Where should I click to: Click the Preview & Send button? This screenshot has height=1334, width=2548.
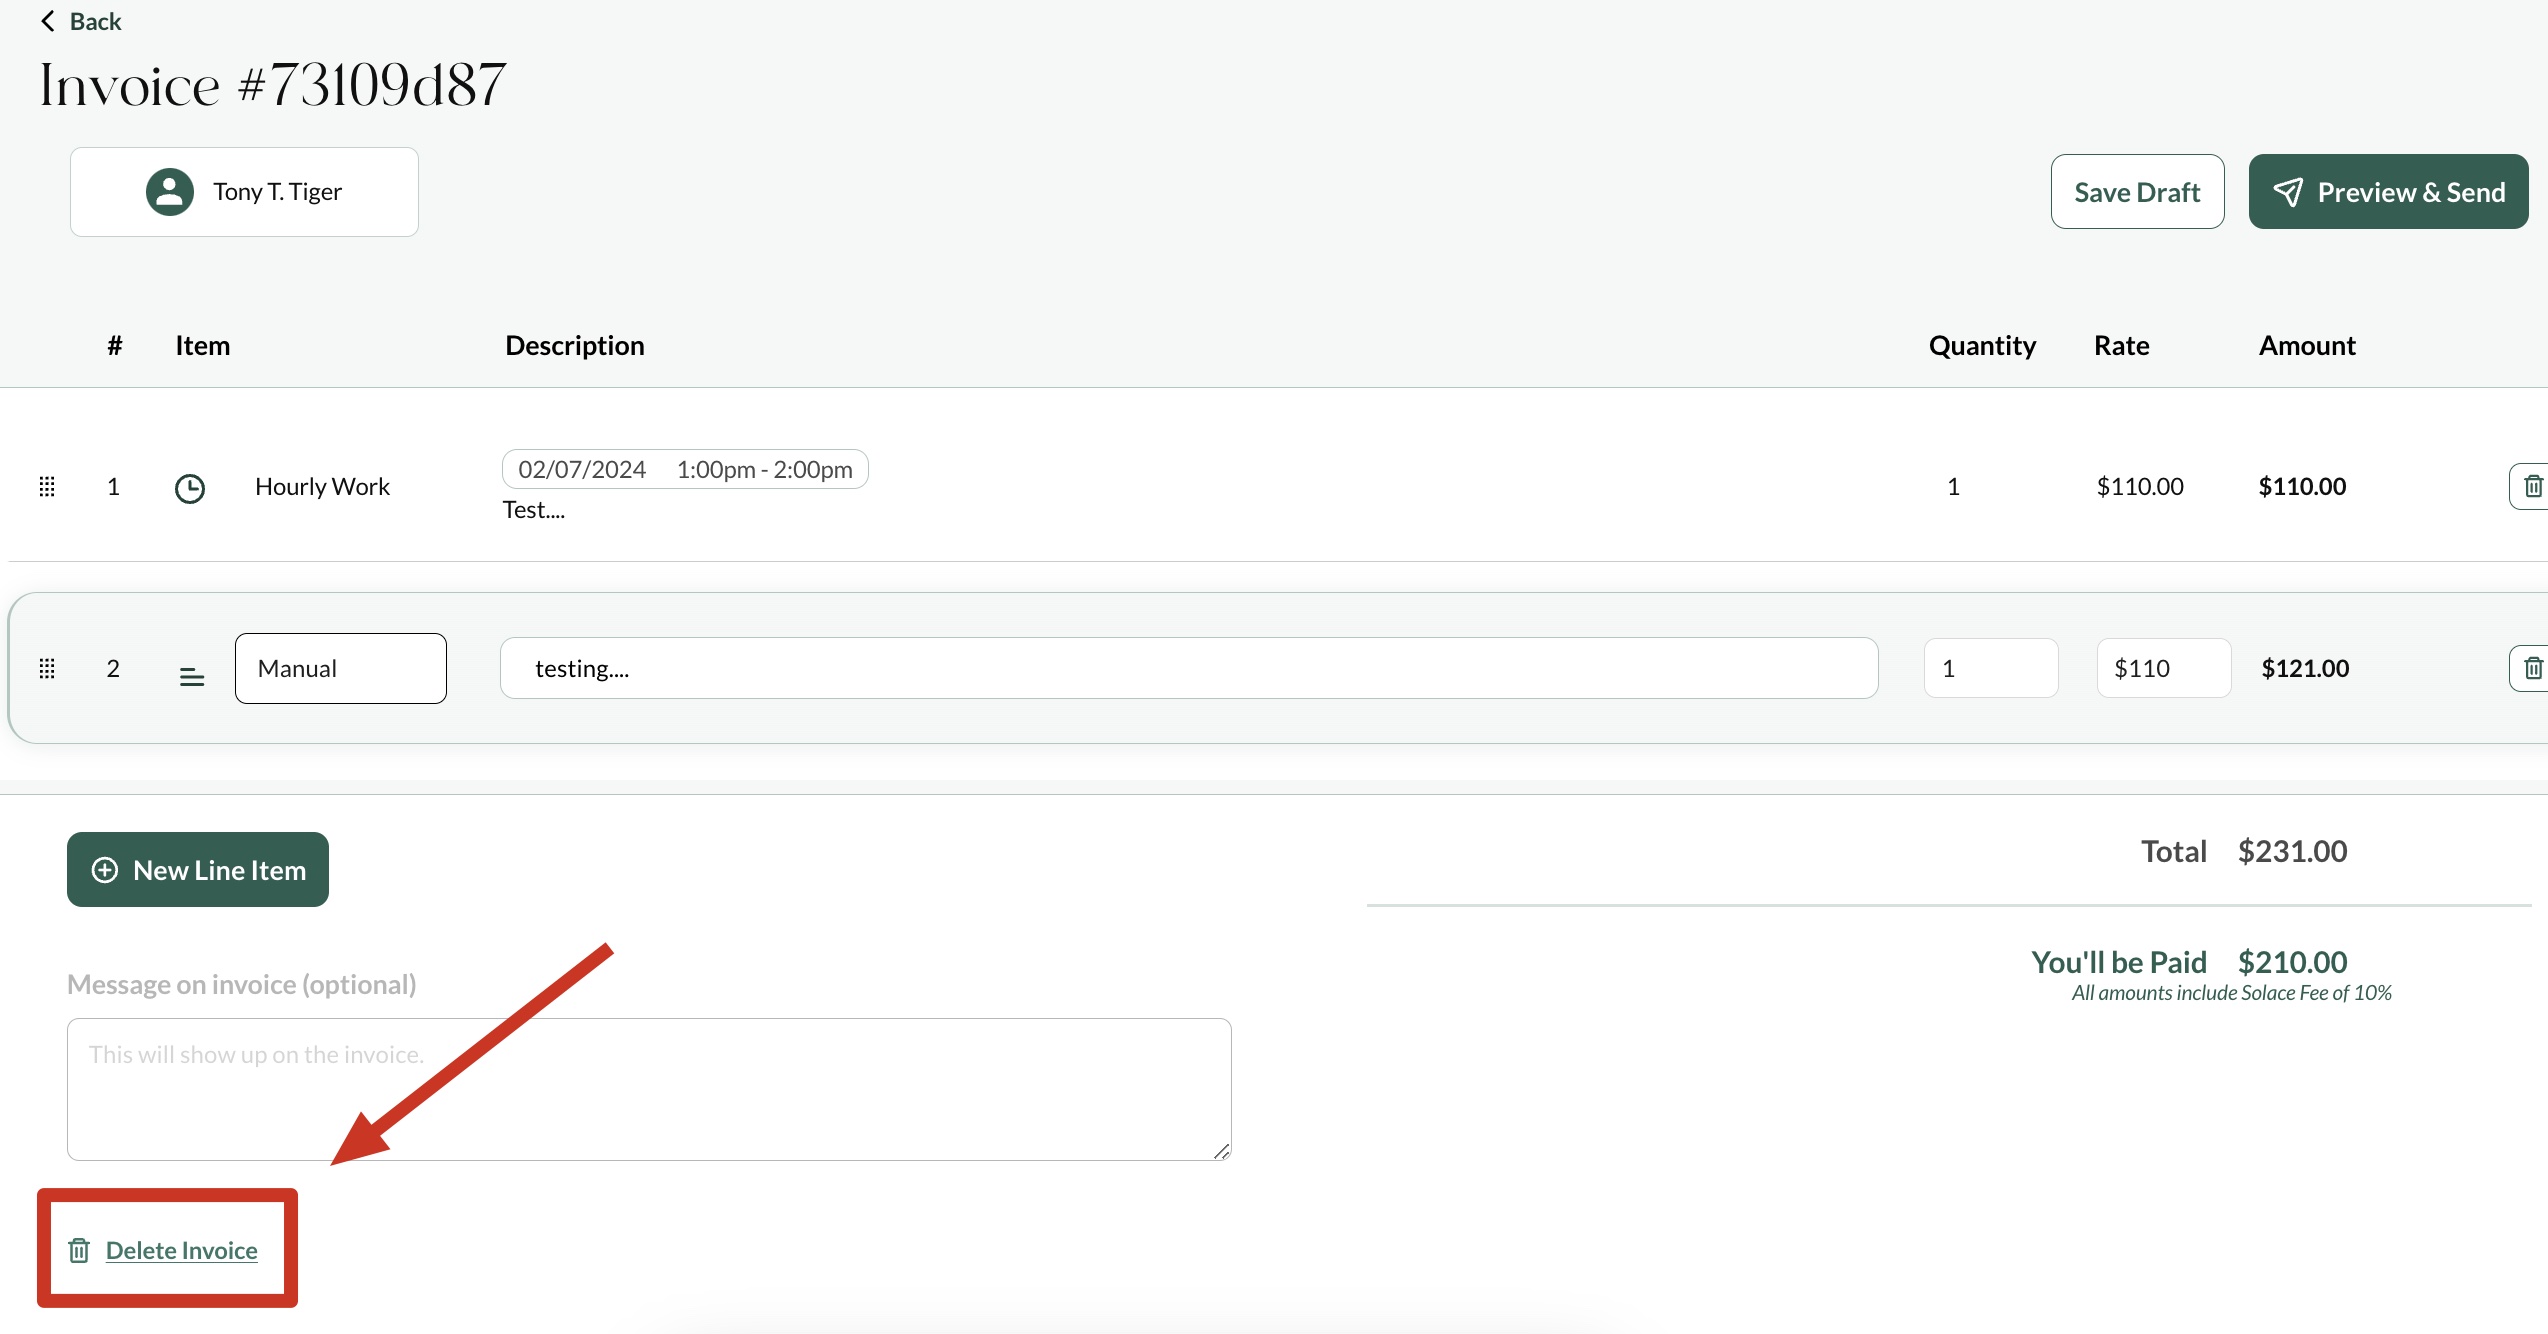tap(2388, 191)
